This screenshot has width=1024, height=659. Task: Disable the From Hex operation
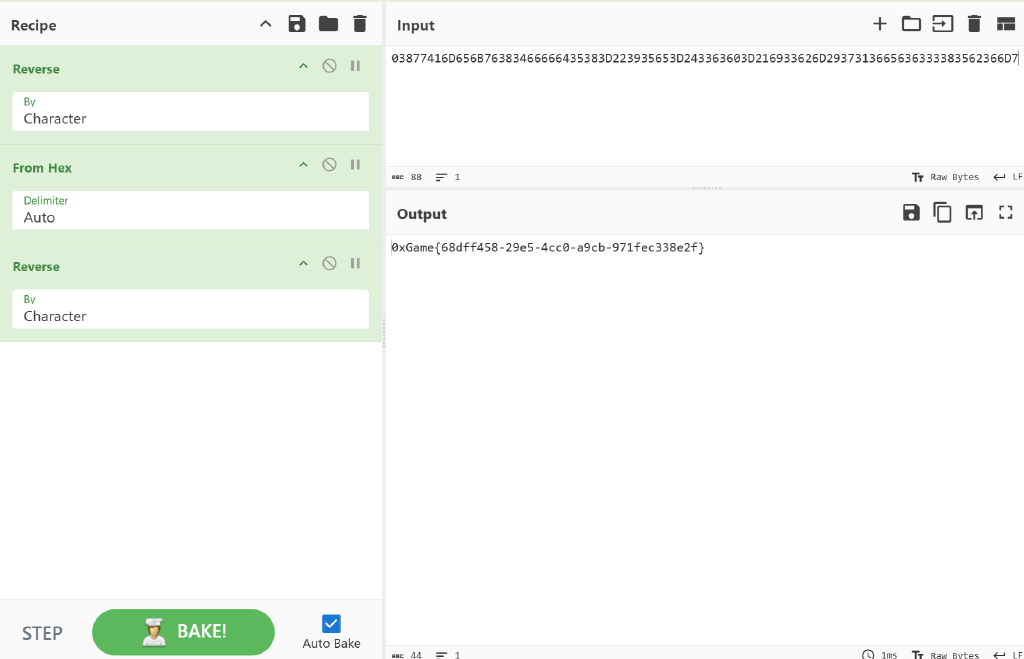[x=329, y=165]
